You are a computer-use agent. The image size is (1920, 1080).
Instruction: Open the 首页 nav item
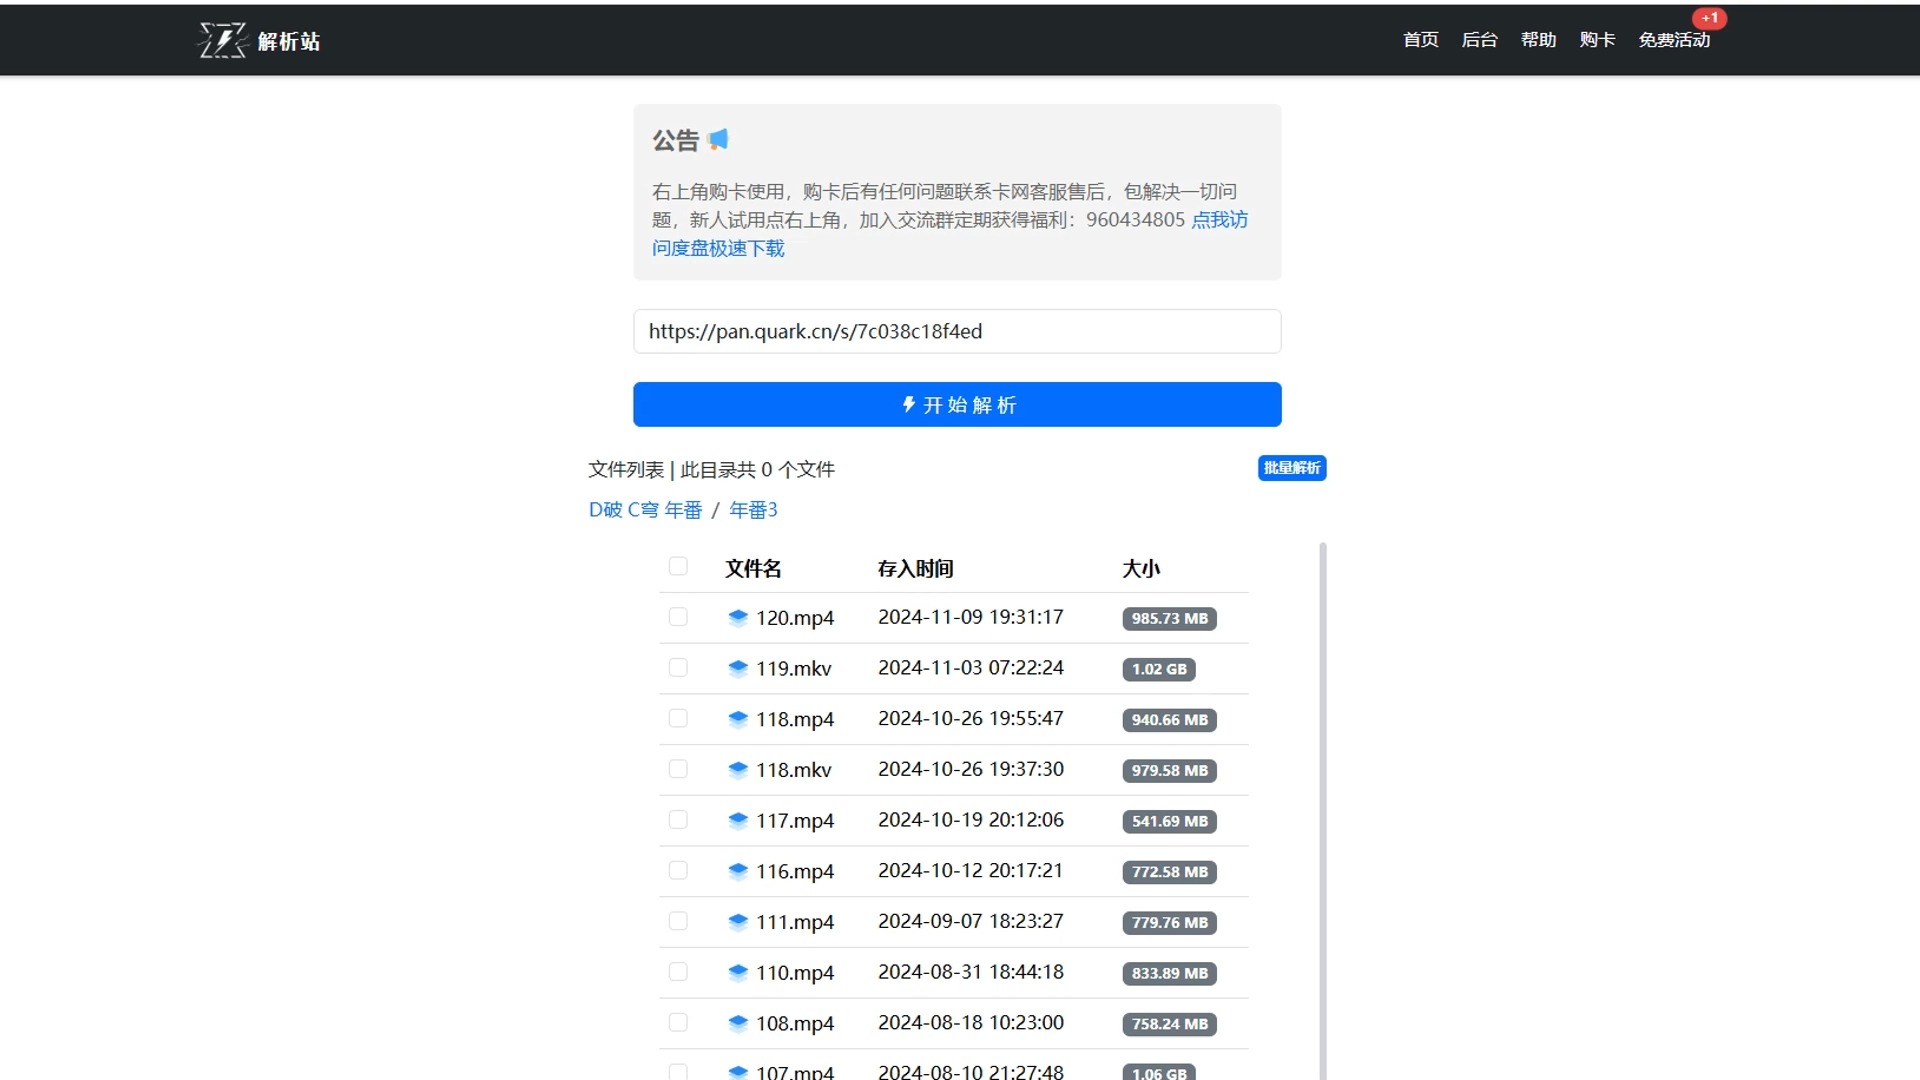(x=1420, y=40)
